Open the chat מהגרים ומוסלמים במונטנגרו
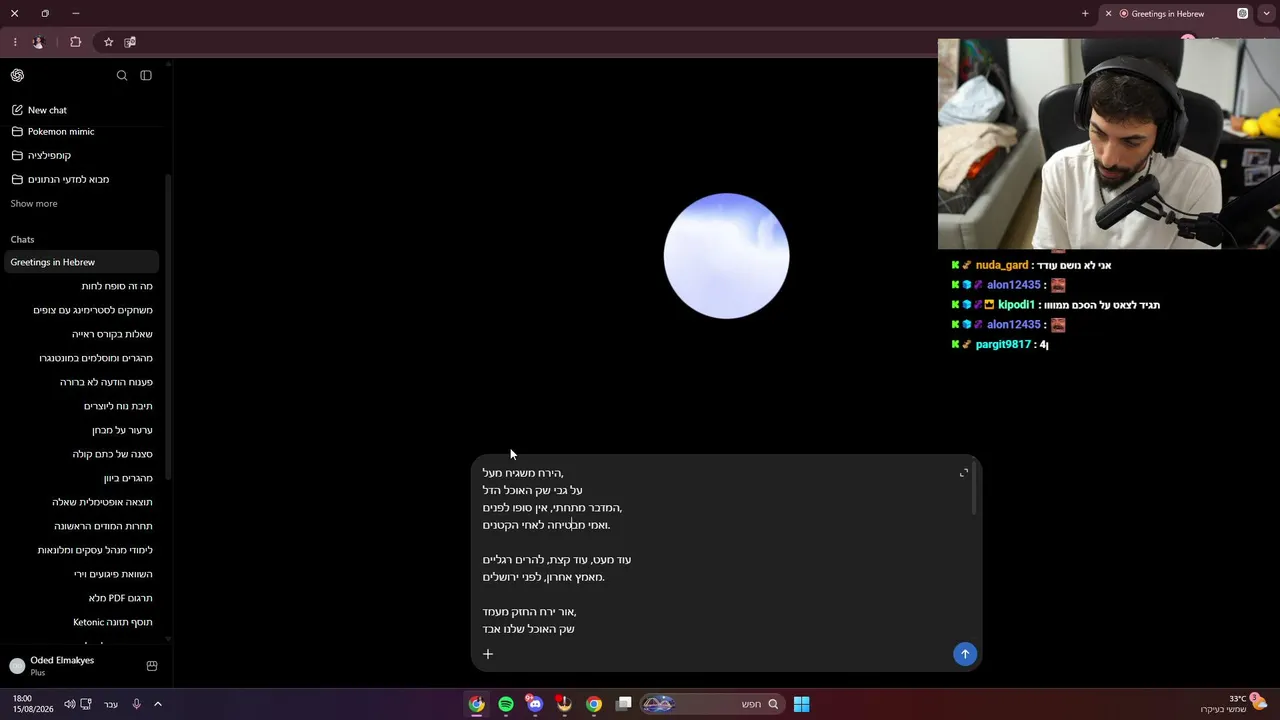Screen dimensions: 1280x720 coord(80,358)
